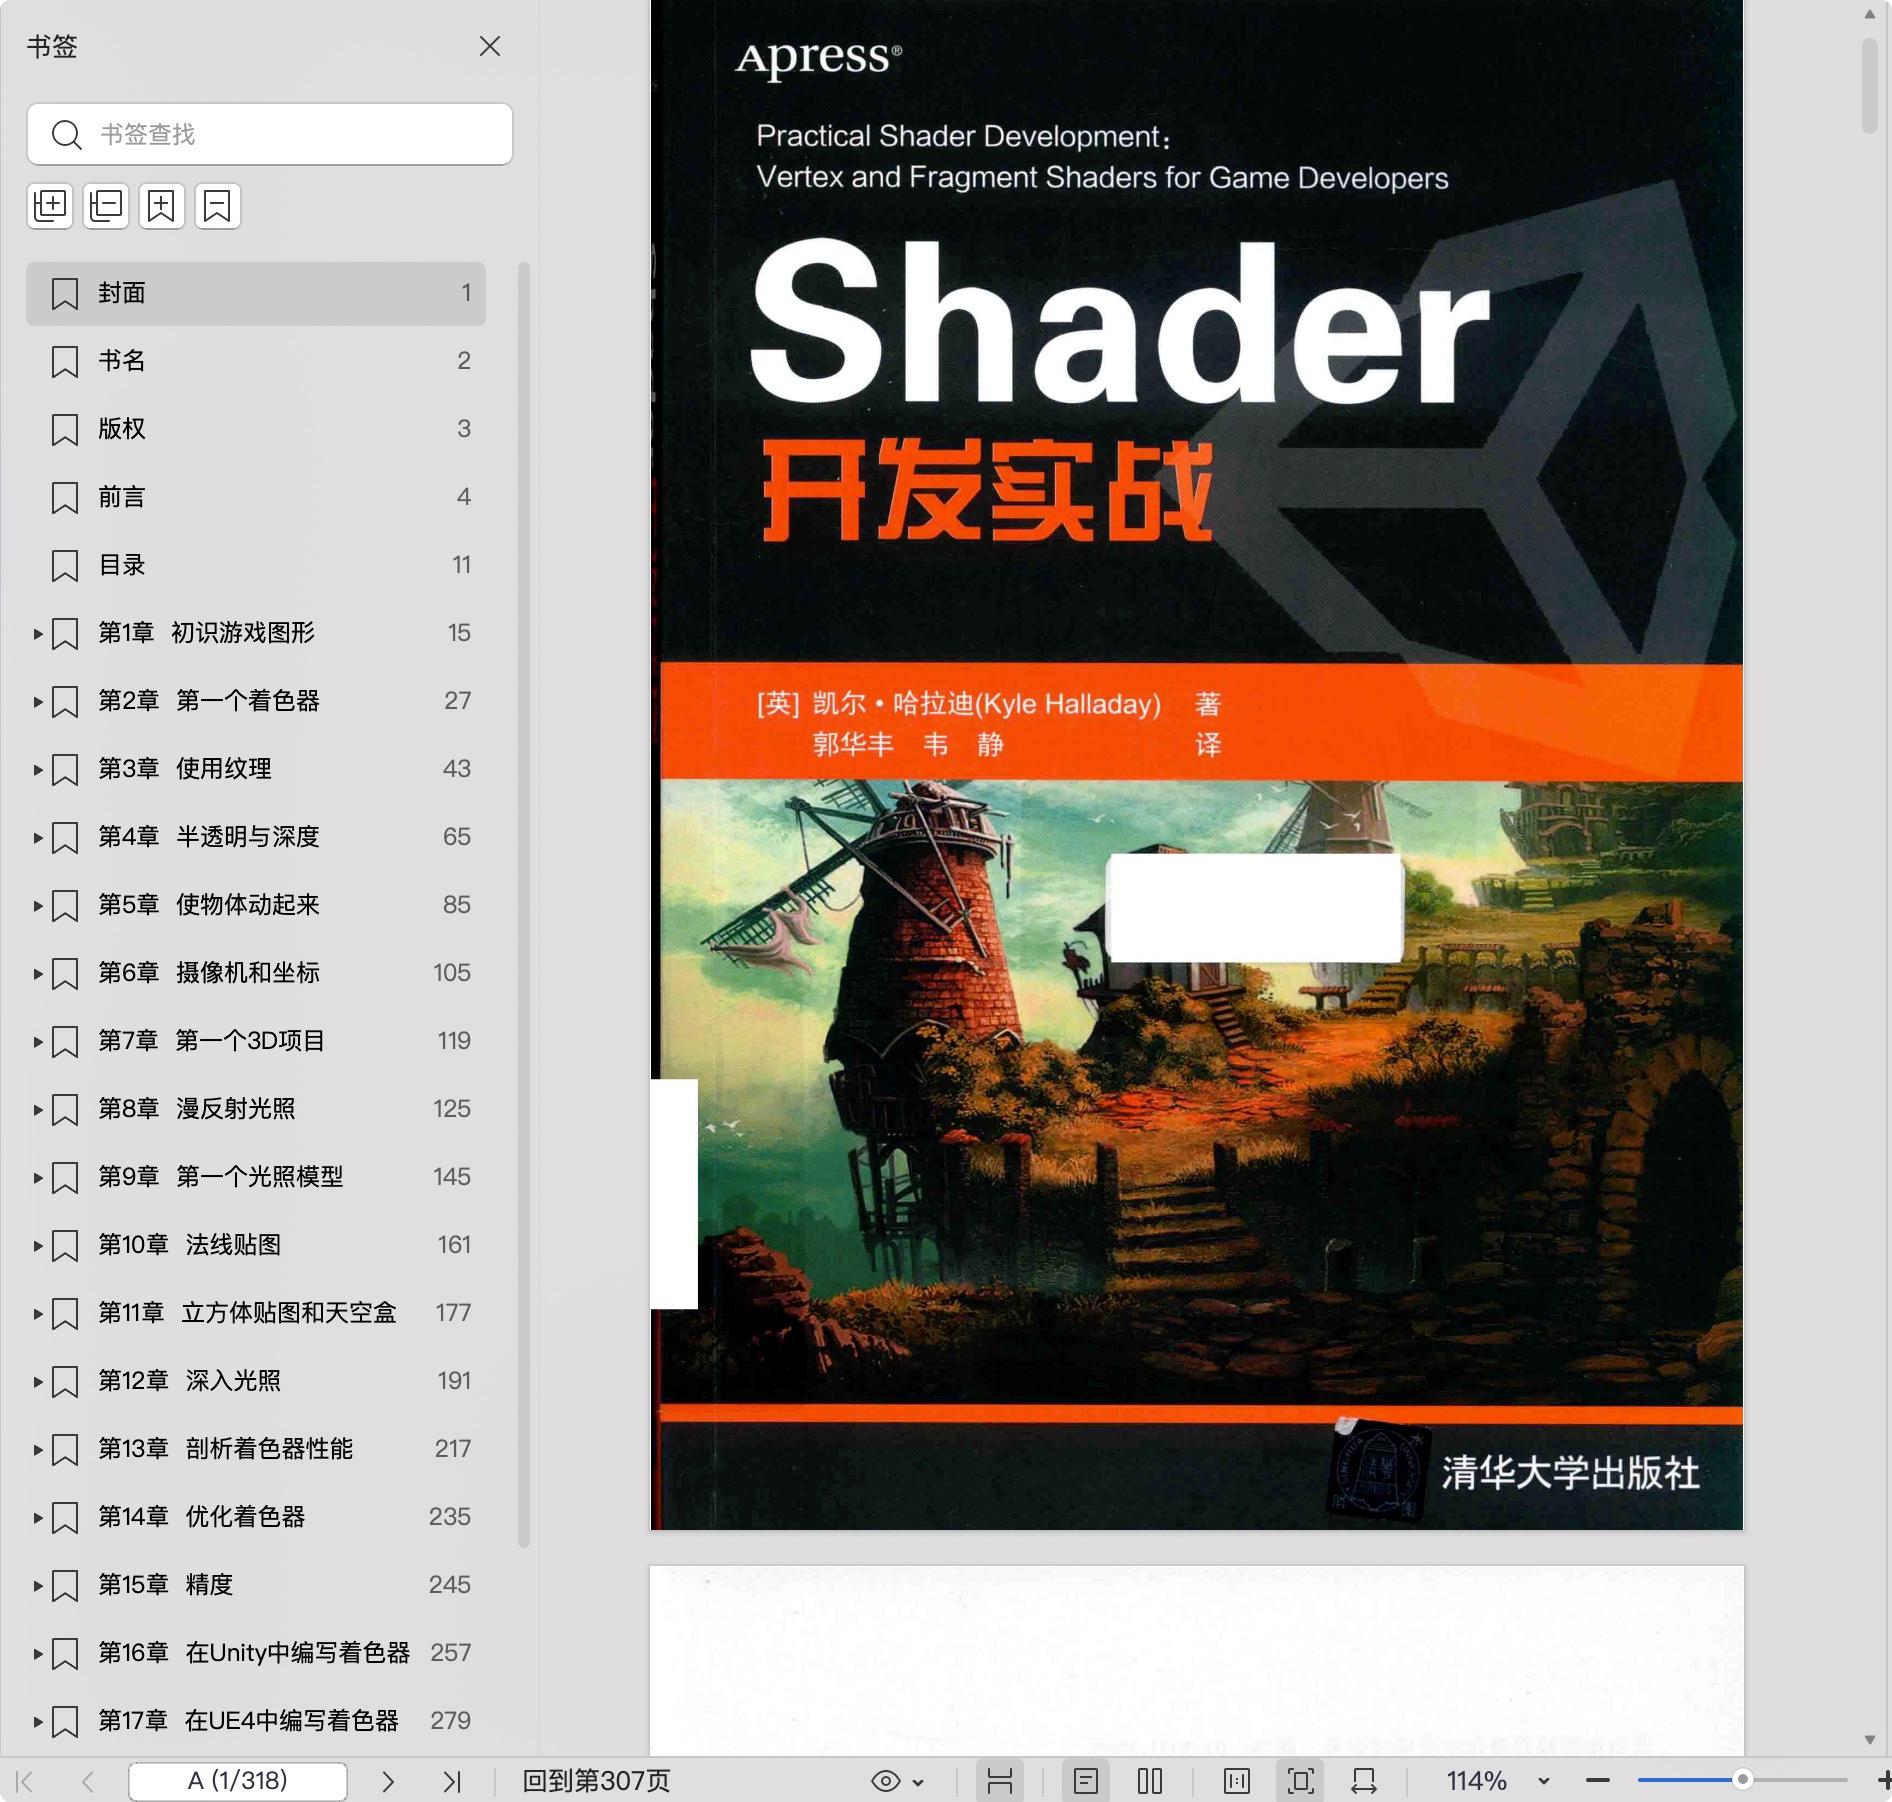Click the remove bookmark icon
Viewport: 1892px width, 1802px height.
coord(217,206)
